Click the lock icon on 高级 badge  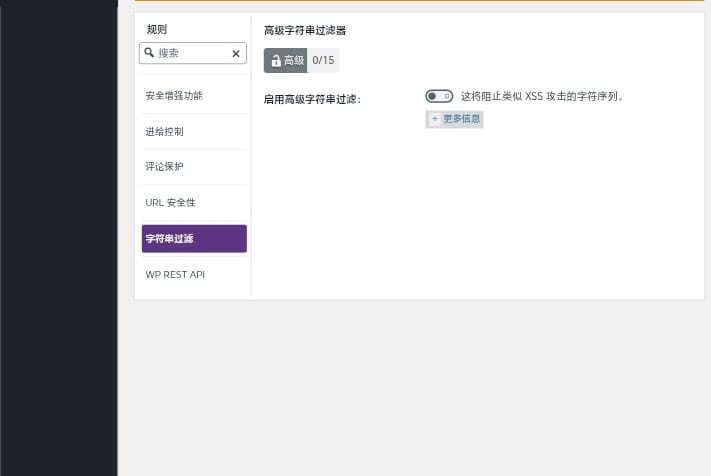point(276,61)
